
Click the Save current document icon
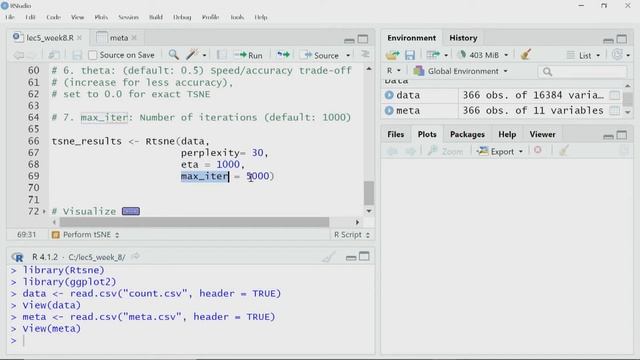pos(77,55)
